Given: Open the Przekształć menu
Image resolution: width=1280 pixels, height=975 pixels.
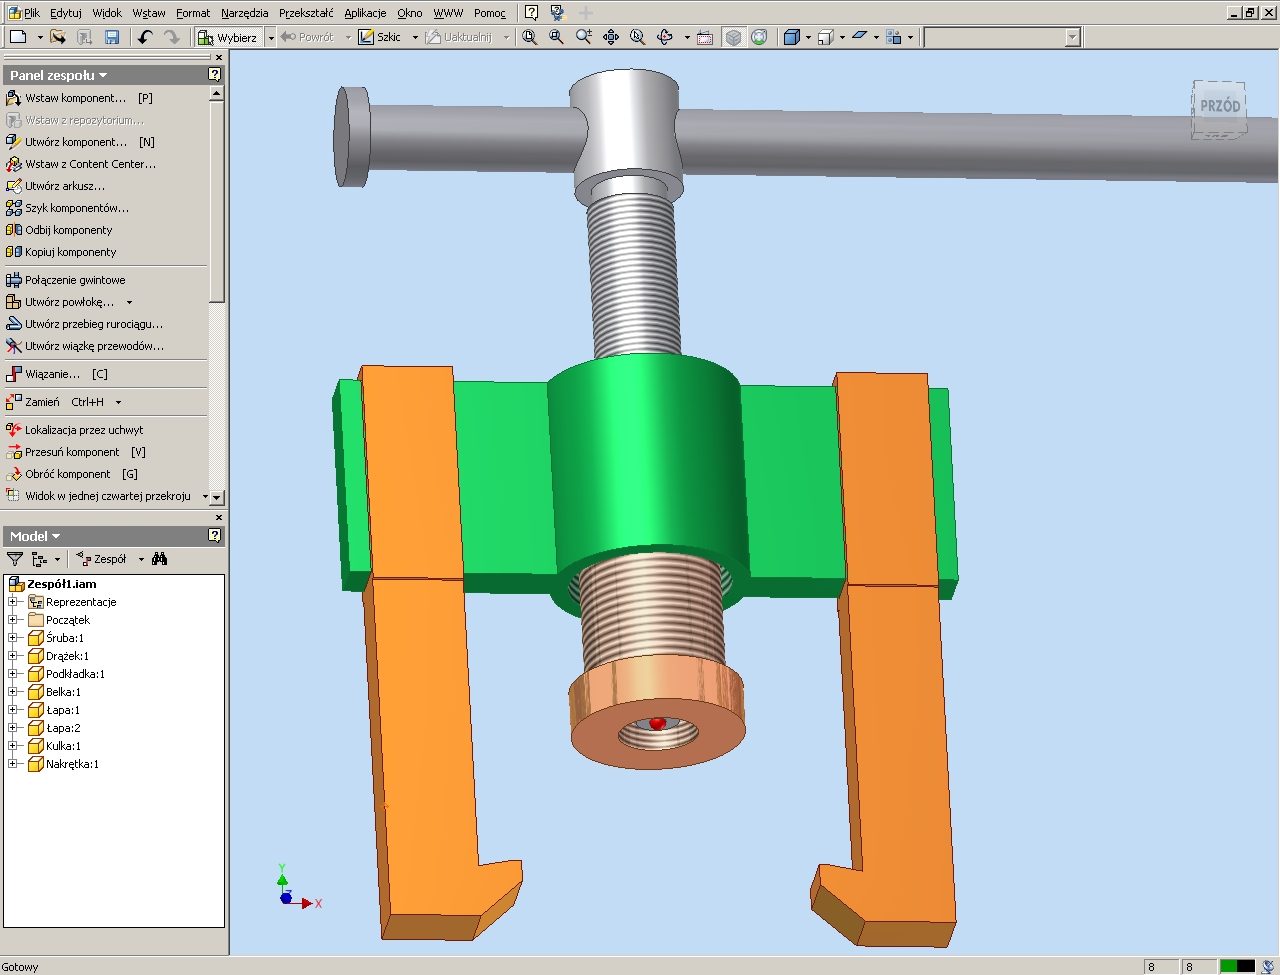Looking at the screenshot, I should point(306,13).
